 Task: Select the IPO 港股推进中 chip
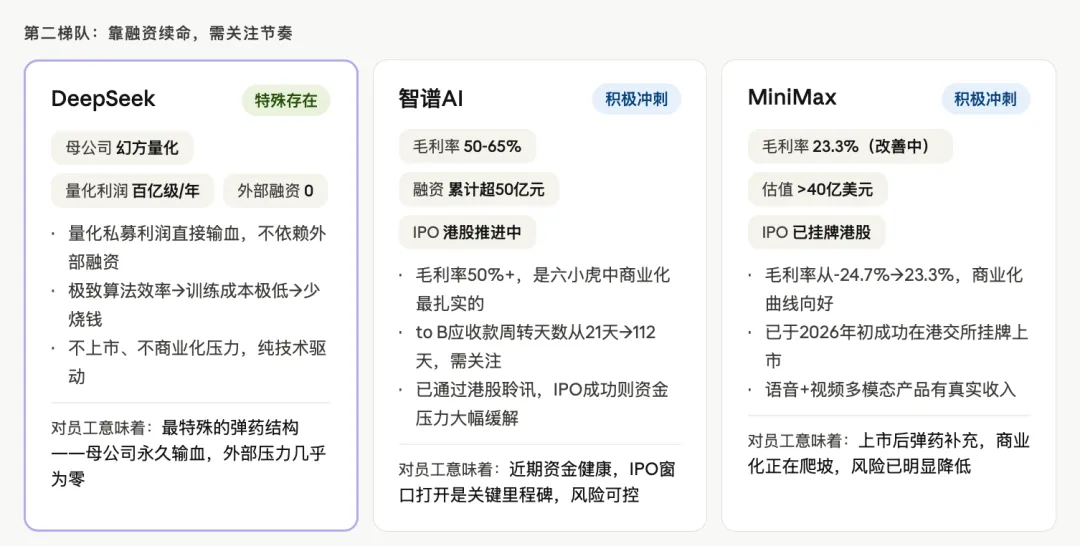(467, 233)
